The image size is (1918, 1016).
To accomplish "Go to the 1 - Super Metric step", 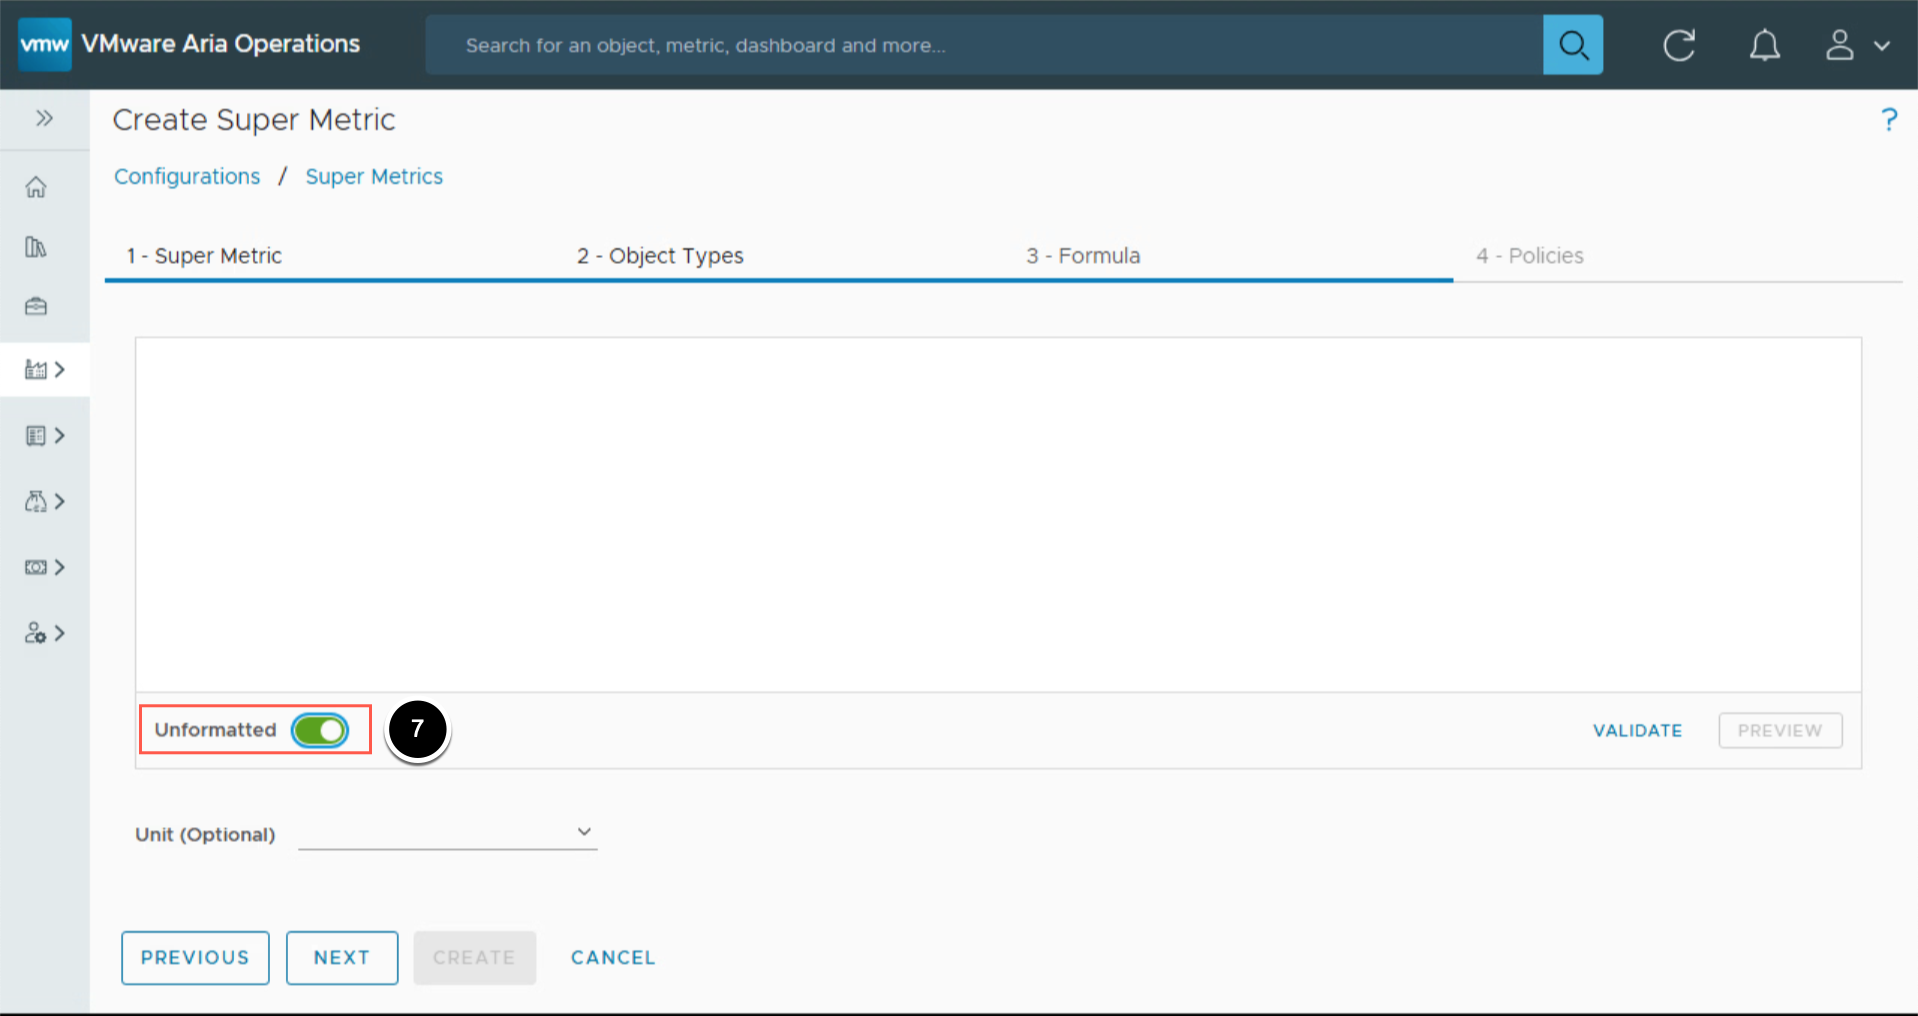I will 204,256.
